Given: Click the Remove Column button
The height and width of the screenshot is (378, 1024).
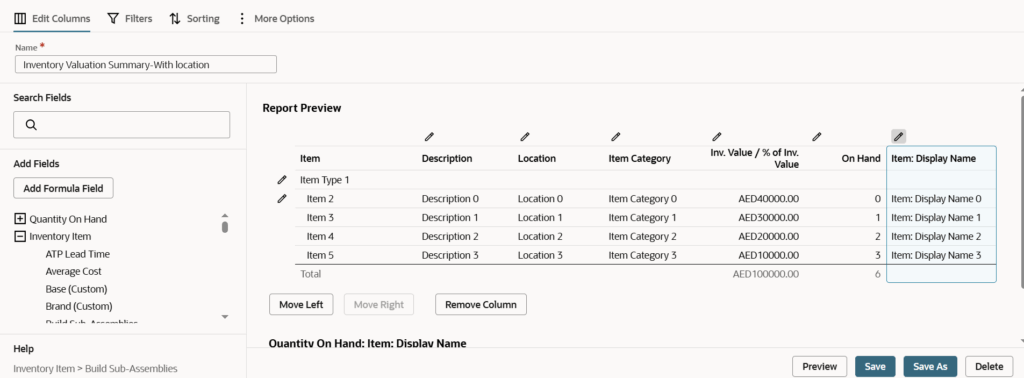Looking at the screenshot, I should [x=481, y=304].
